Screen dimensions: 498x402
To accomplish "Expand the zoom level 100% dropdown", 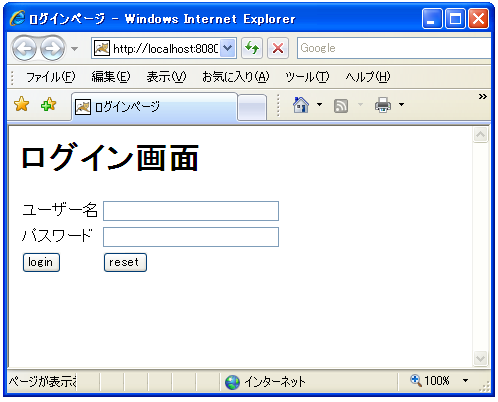I will point(466,380).
